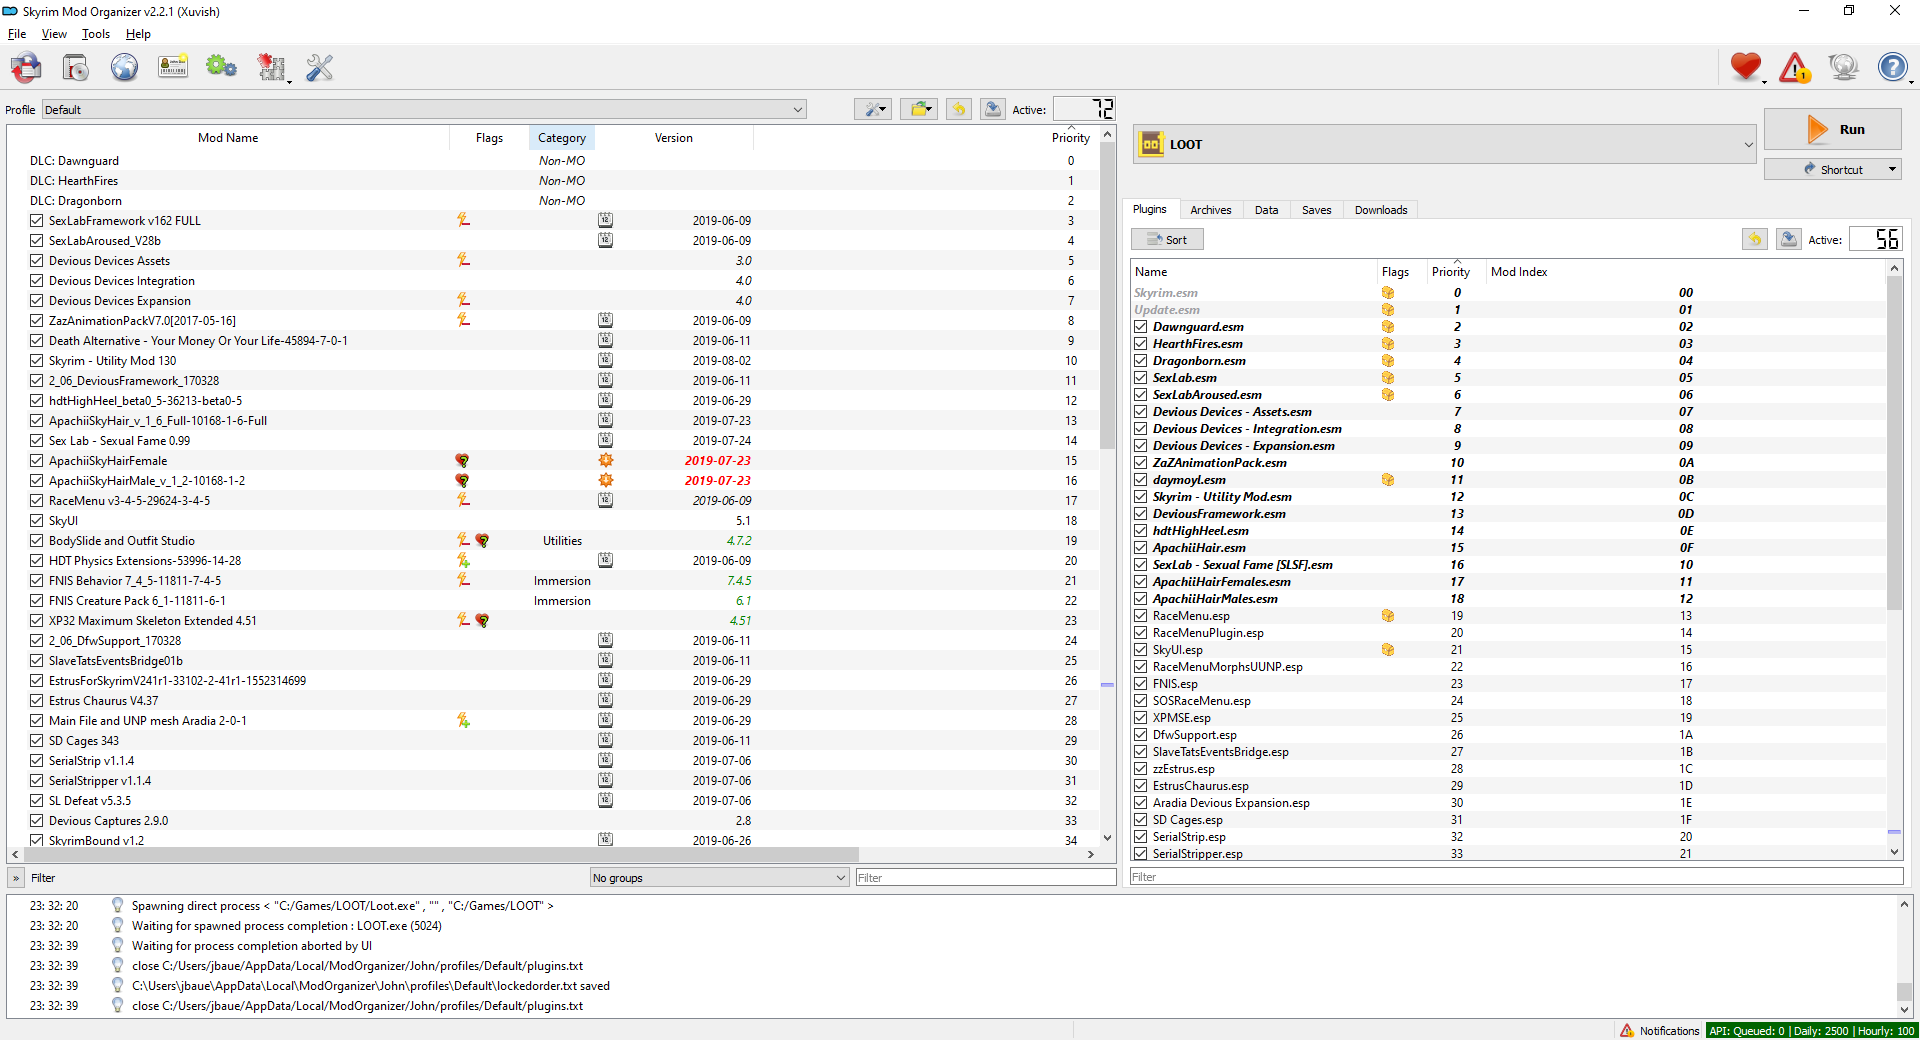
Task: Click the install mod from archive icon
Action: [x=76, y=68]
